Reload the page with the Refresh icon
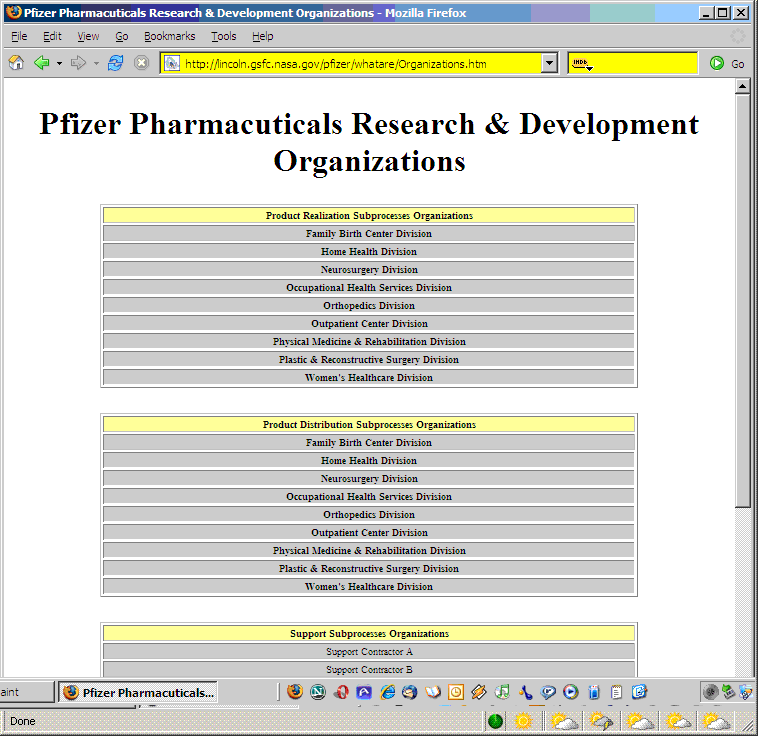The image size is (758, 736). pyautogui.click(x=115, y=63)
